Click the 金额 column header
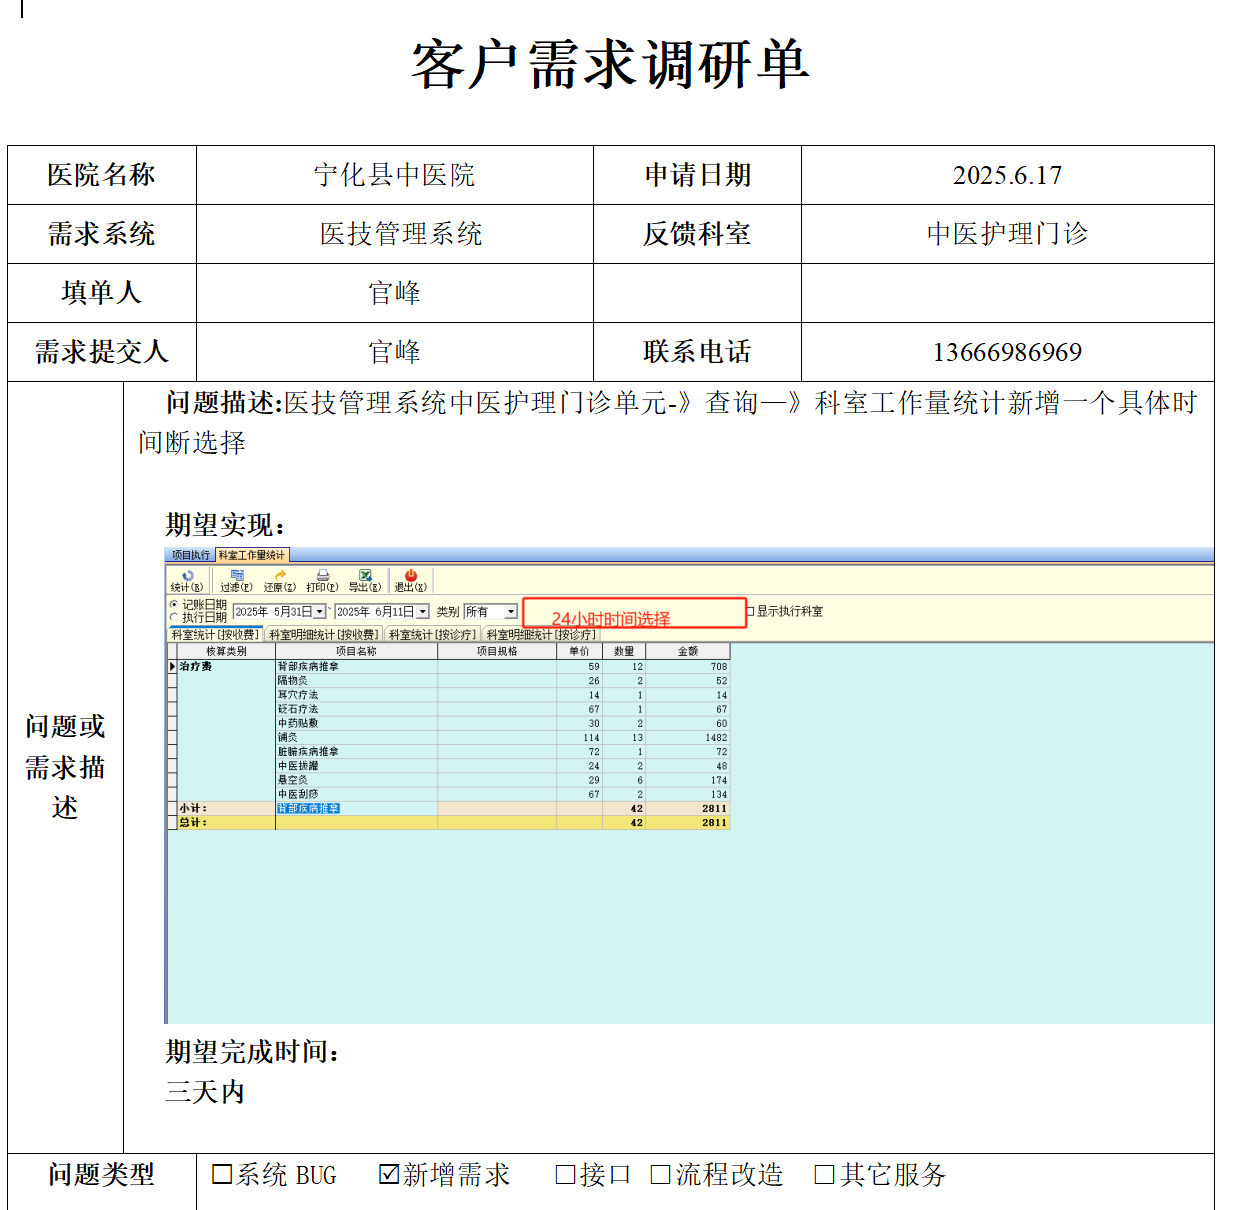 688,651
